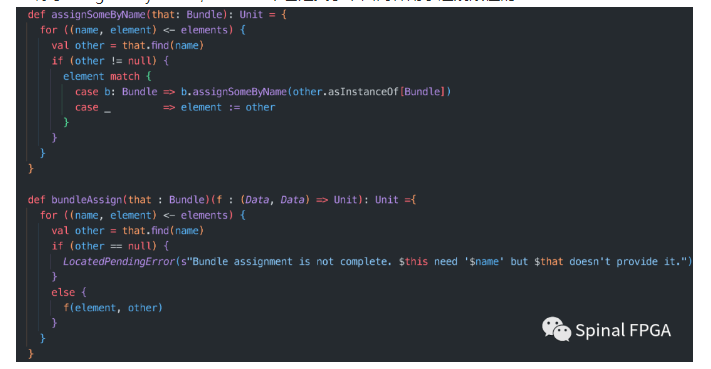
Task: Click the WeChat logo in the watermark
Action: coord(556,329)
